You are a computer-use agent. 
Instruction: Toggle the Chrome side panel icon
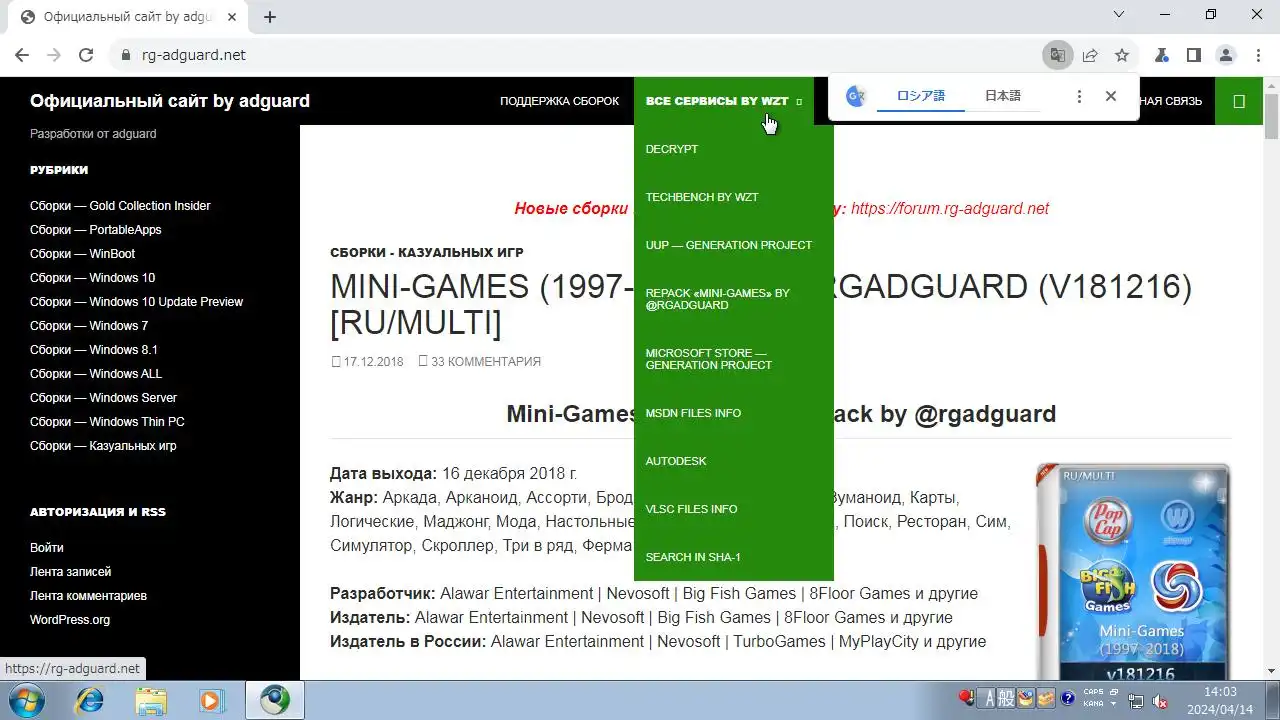(1194, 55)
